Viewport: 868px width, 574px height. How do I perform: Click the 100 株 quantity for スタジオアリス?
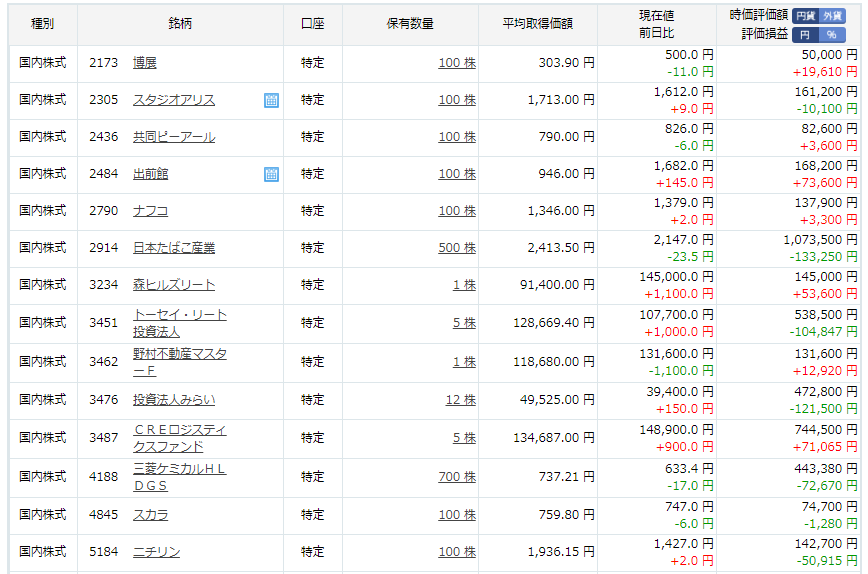457,100
